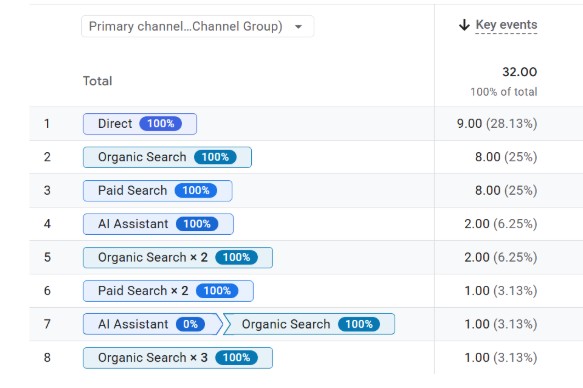Select the Paid Search × 2 chip
The width and height of the screenshot is (583, 388).
click(x=168, y=291)
